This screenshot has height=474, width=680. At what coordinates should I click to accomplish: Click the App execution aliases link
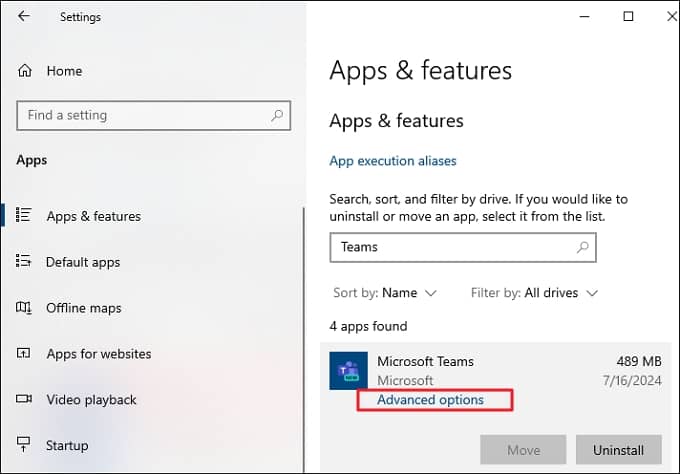(393, 161)
